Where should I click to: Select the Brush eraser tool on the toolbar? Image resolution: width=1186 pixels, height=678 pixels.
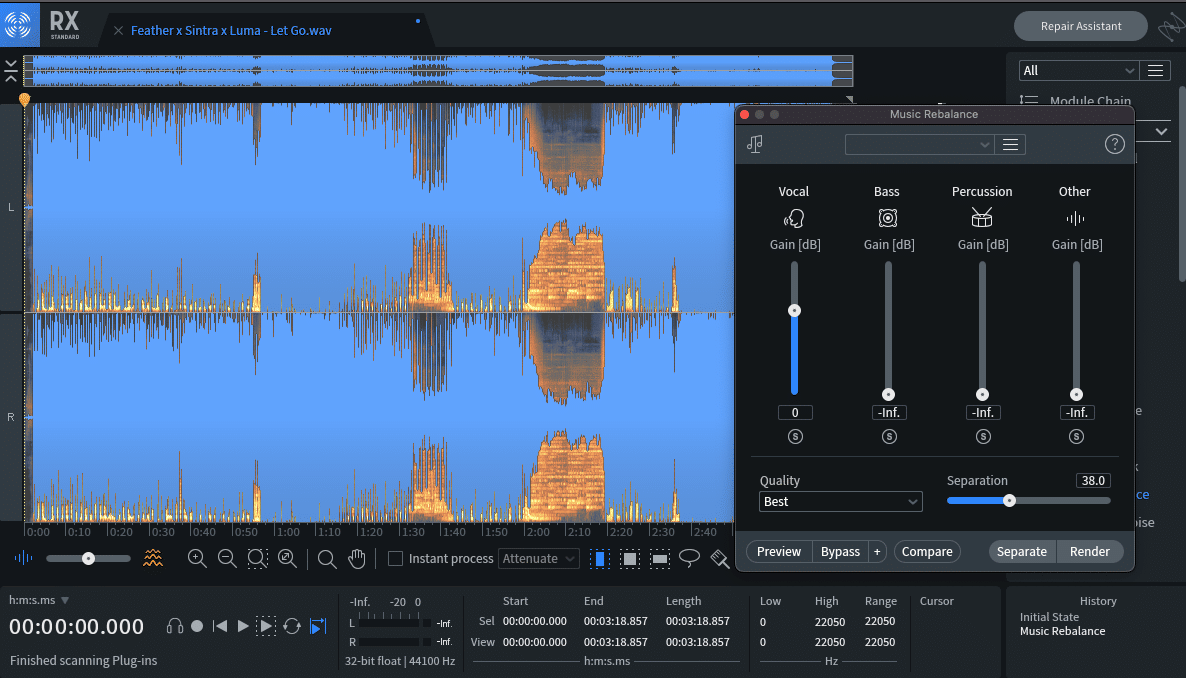tap(719, 558)
